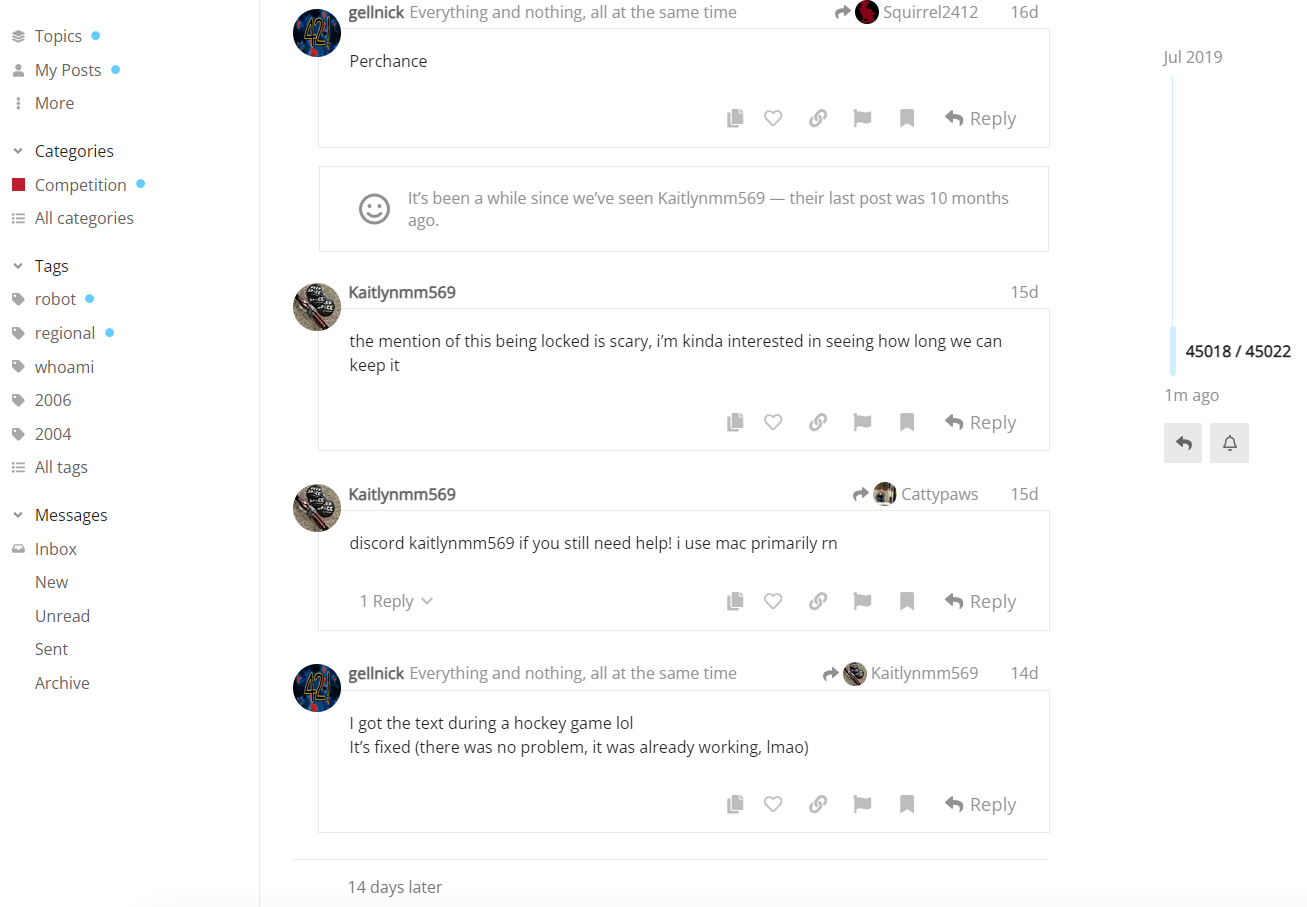1307x907 pixels.
Task: Open the Inbox in messages
Action: click(56, 549)
